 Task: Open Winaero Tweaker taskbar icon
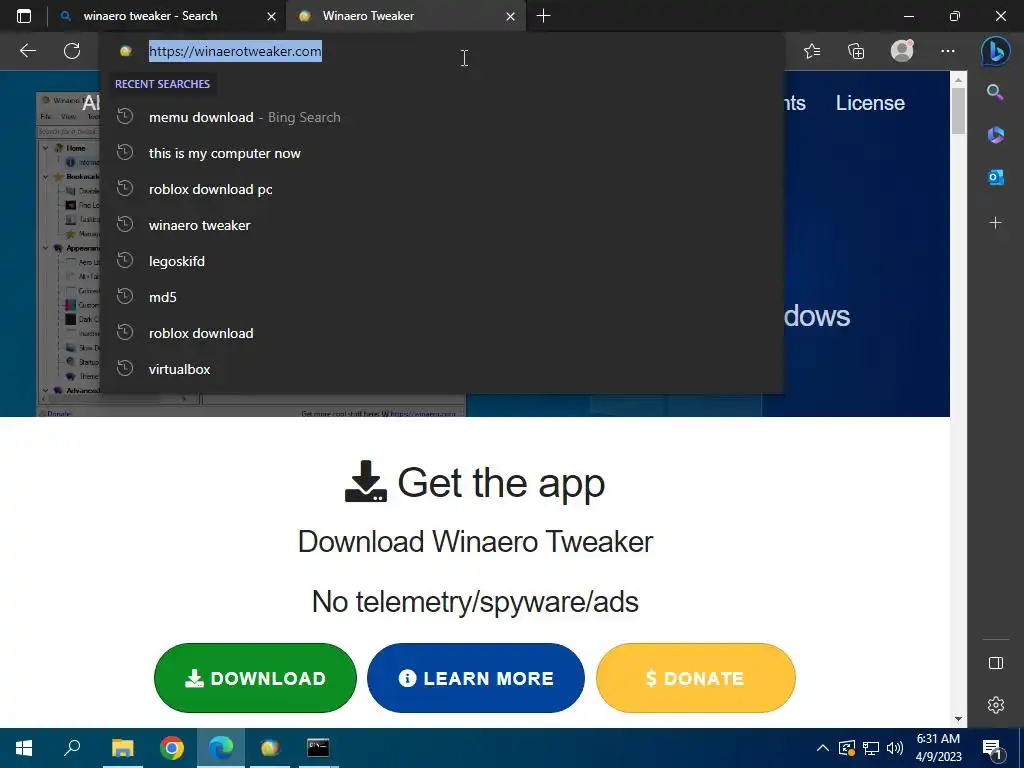[270, 748]
